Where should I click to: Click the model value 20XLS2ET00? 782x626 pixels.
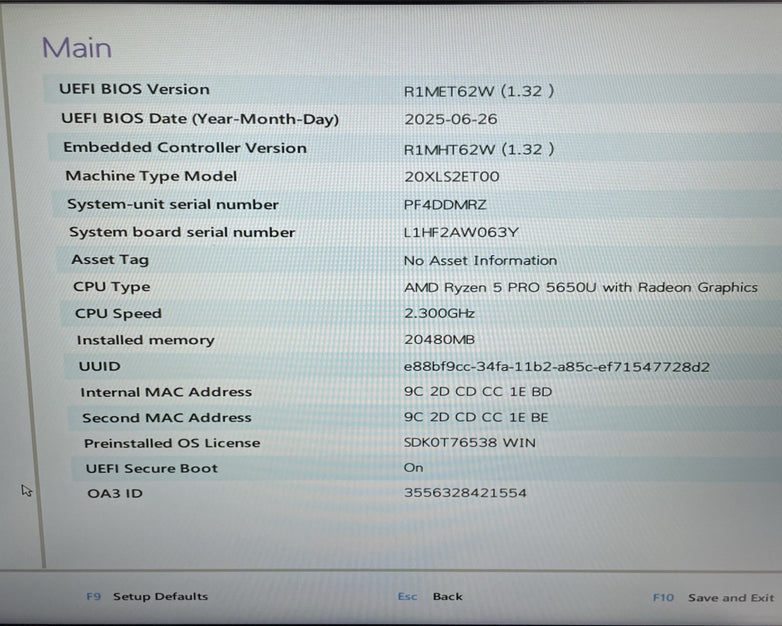click(x=451, y=177)
